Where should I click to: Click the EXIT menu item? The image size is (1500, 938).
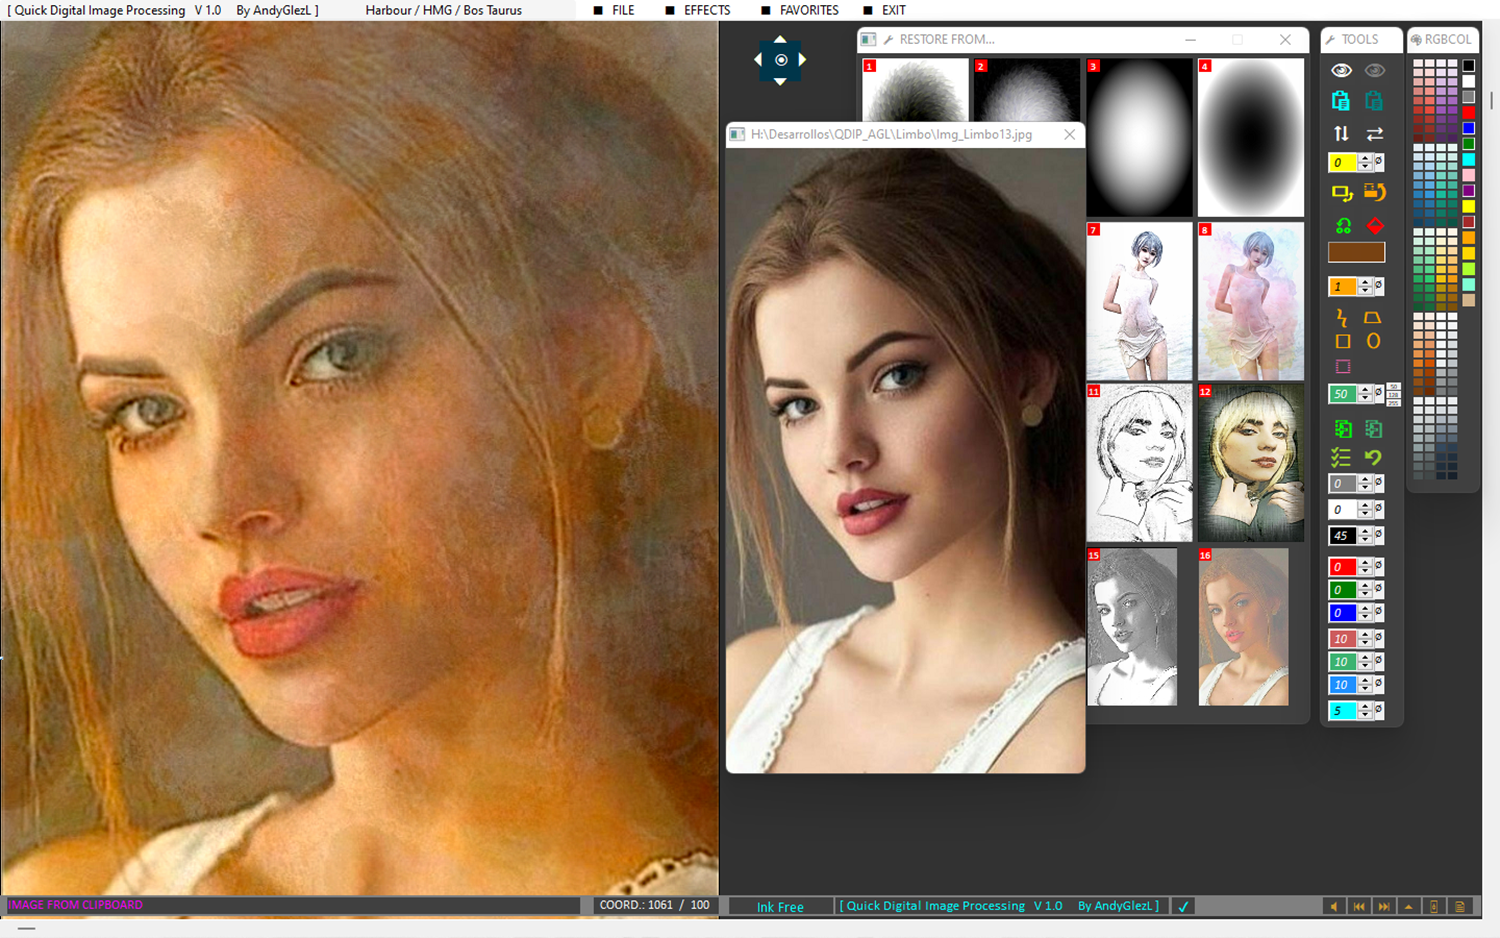(x=893, y=10)
